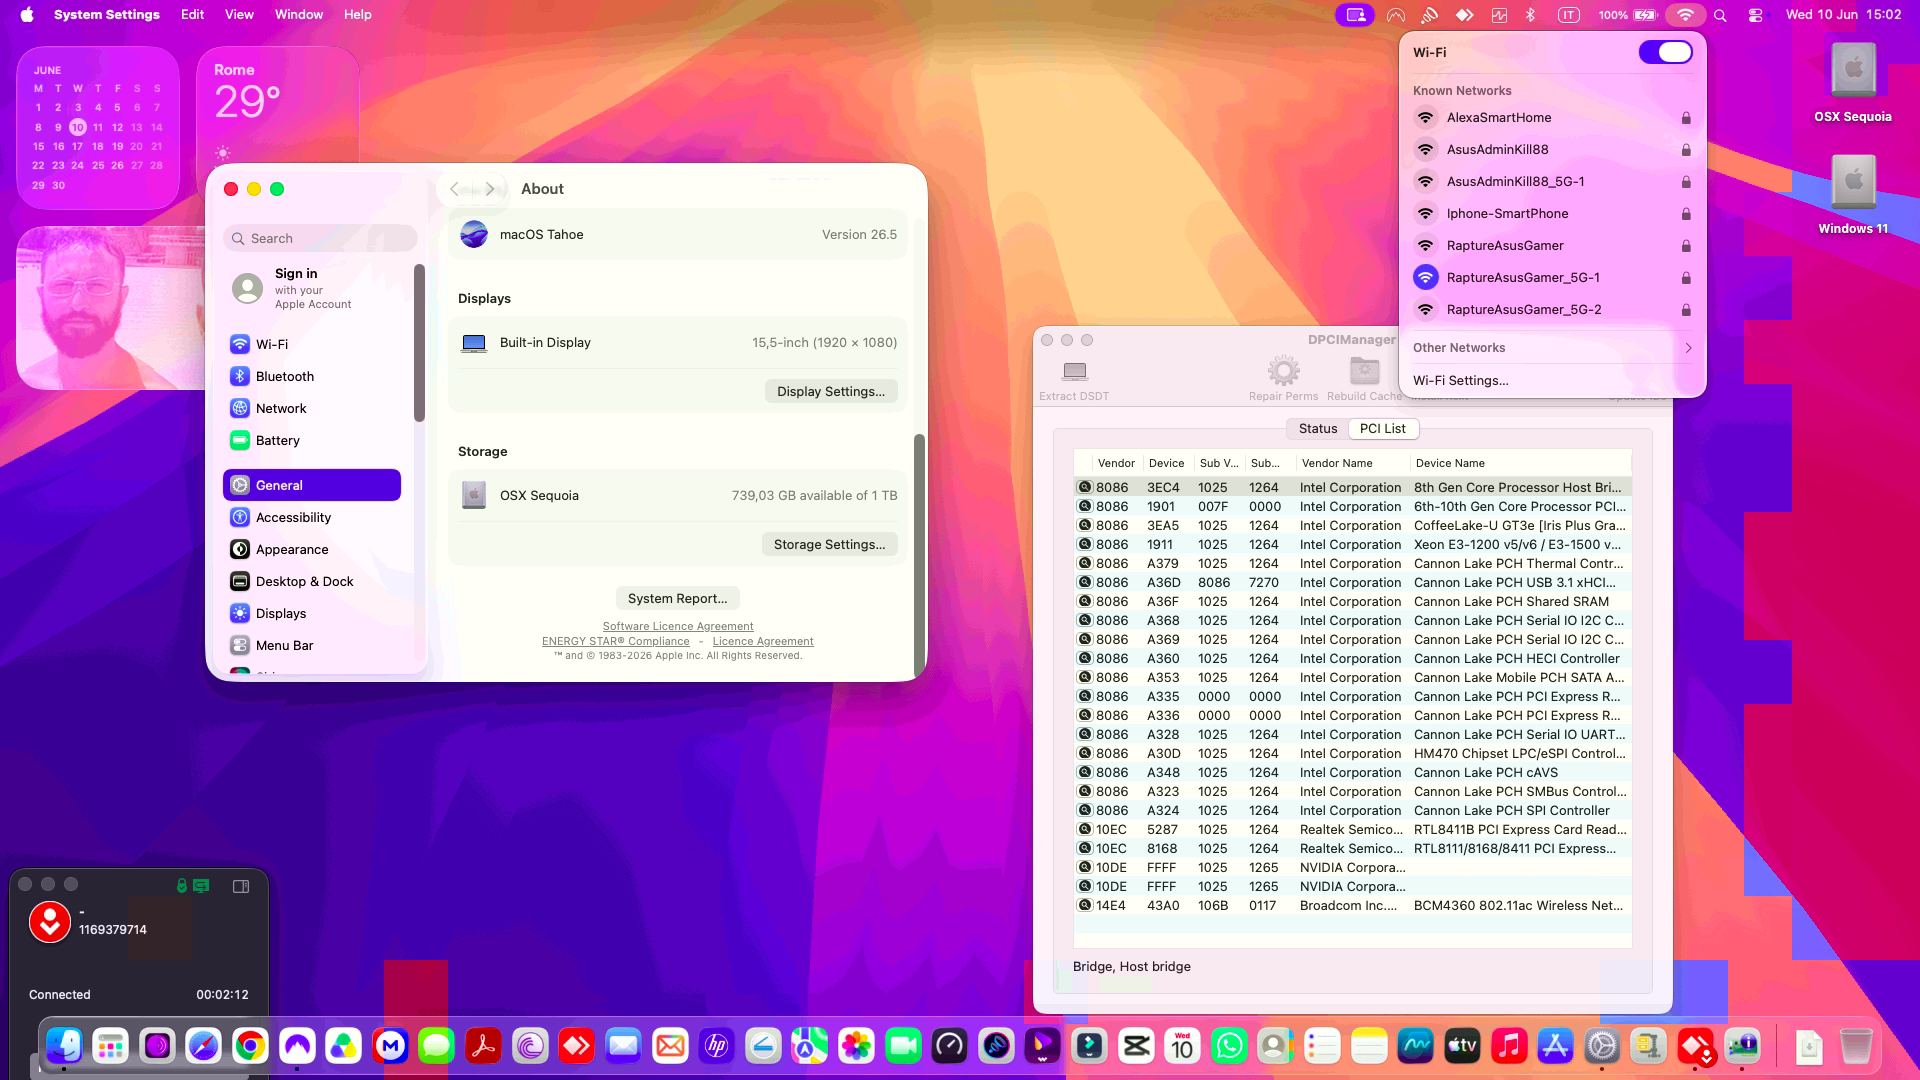Open Spotlight search in menu bar
The image size is (1920, 1080).
coord(1720,15)
